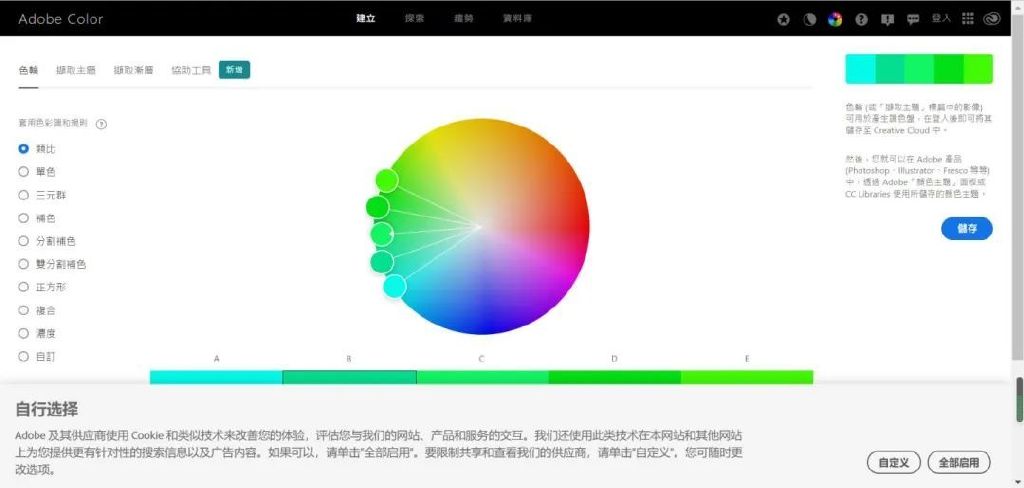Screen dimensions: 1024x488
Task: Click the palette preview strip above the description
Action: point(919,69)
